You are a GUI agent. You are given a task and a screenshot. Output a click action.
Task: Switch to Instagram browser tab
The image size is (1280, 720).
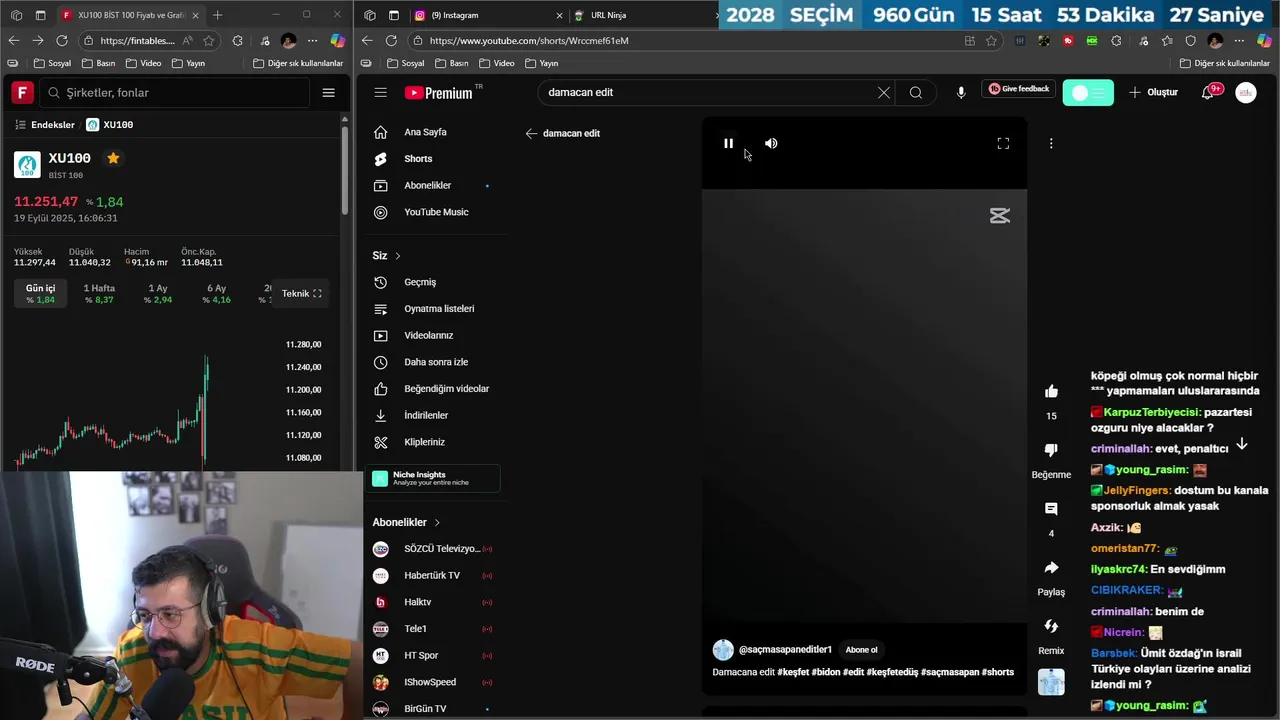(x=490, y=15)
